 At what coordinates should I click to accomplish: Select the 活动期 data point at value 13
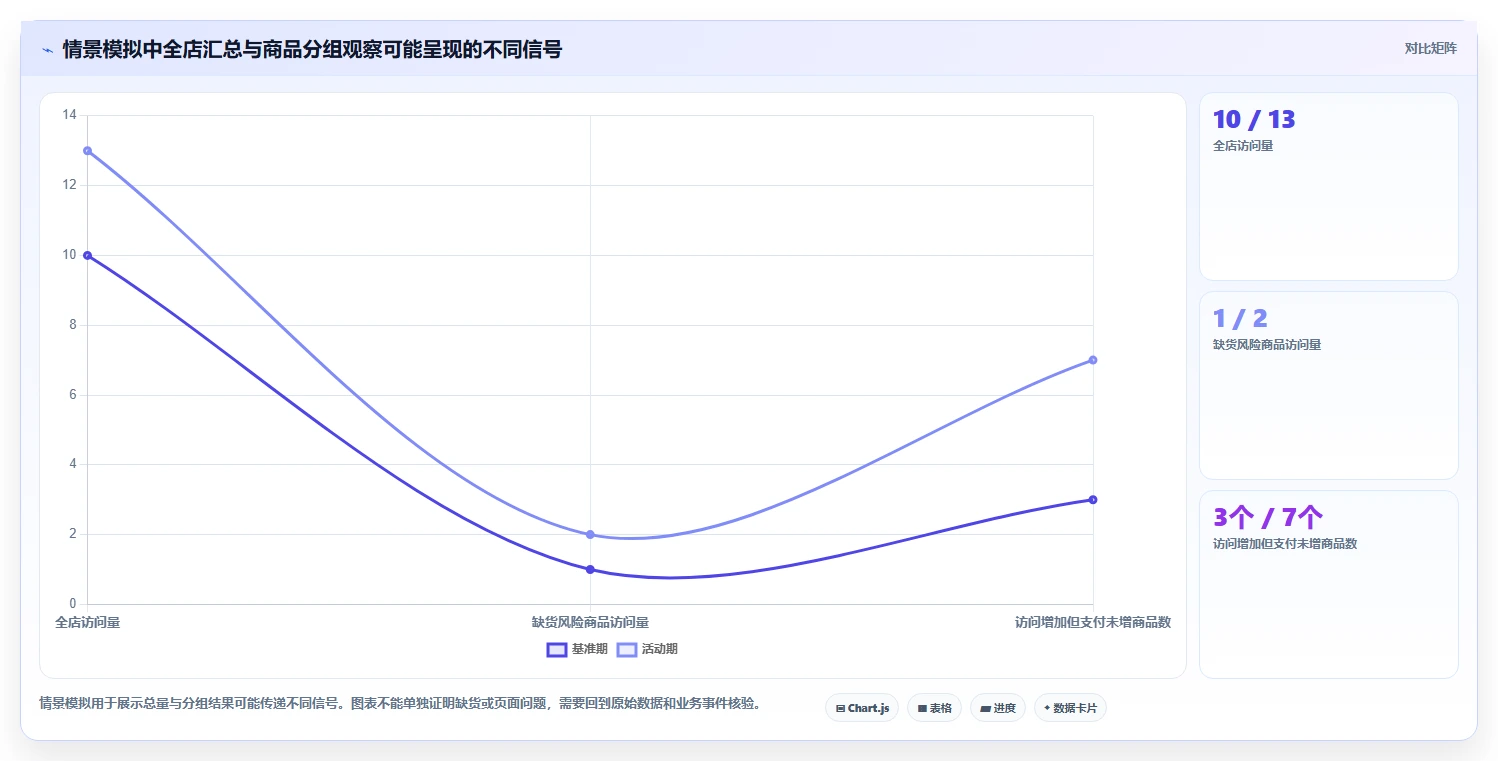coord(87,151)
